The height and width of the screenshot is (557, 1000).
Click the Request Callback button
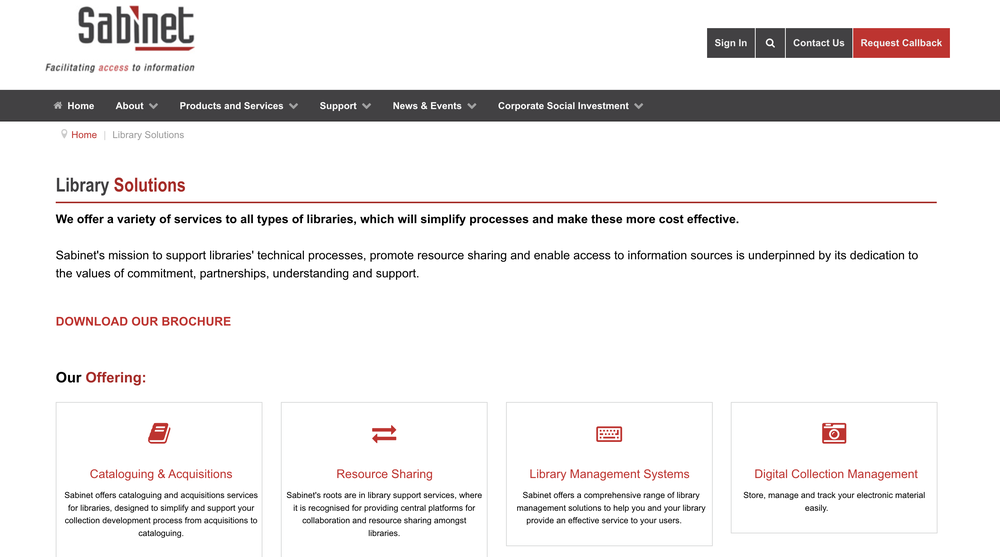[x=901, y=43]
